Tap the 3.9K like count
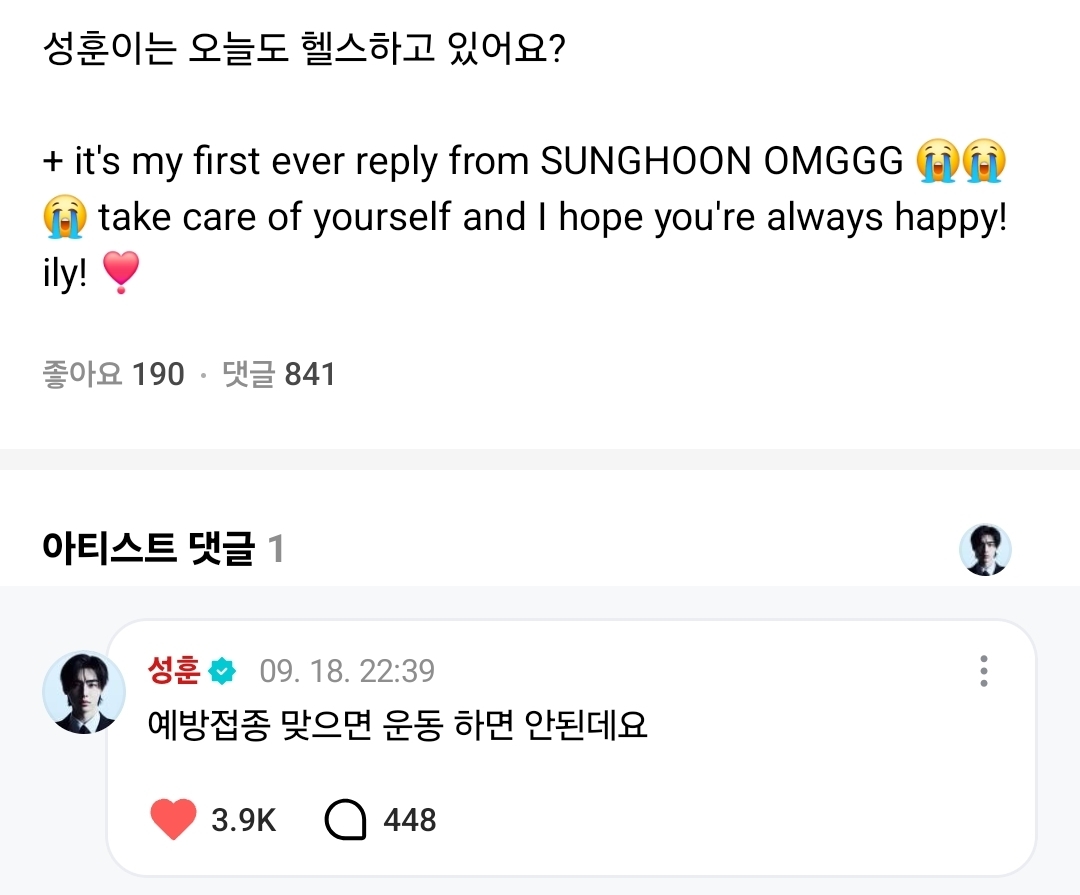The width and height of the screenshot is (1080, 895). [243, 821]
